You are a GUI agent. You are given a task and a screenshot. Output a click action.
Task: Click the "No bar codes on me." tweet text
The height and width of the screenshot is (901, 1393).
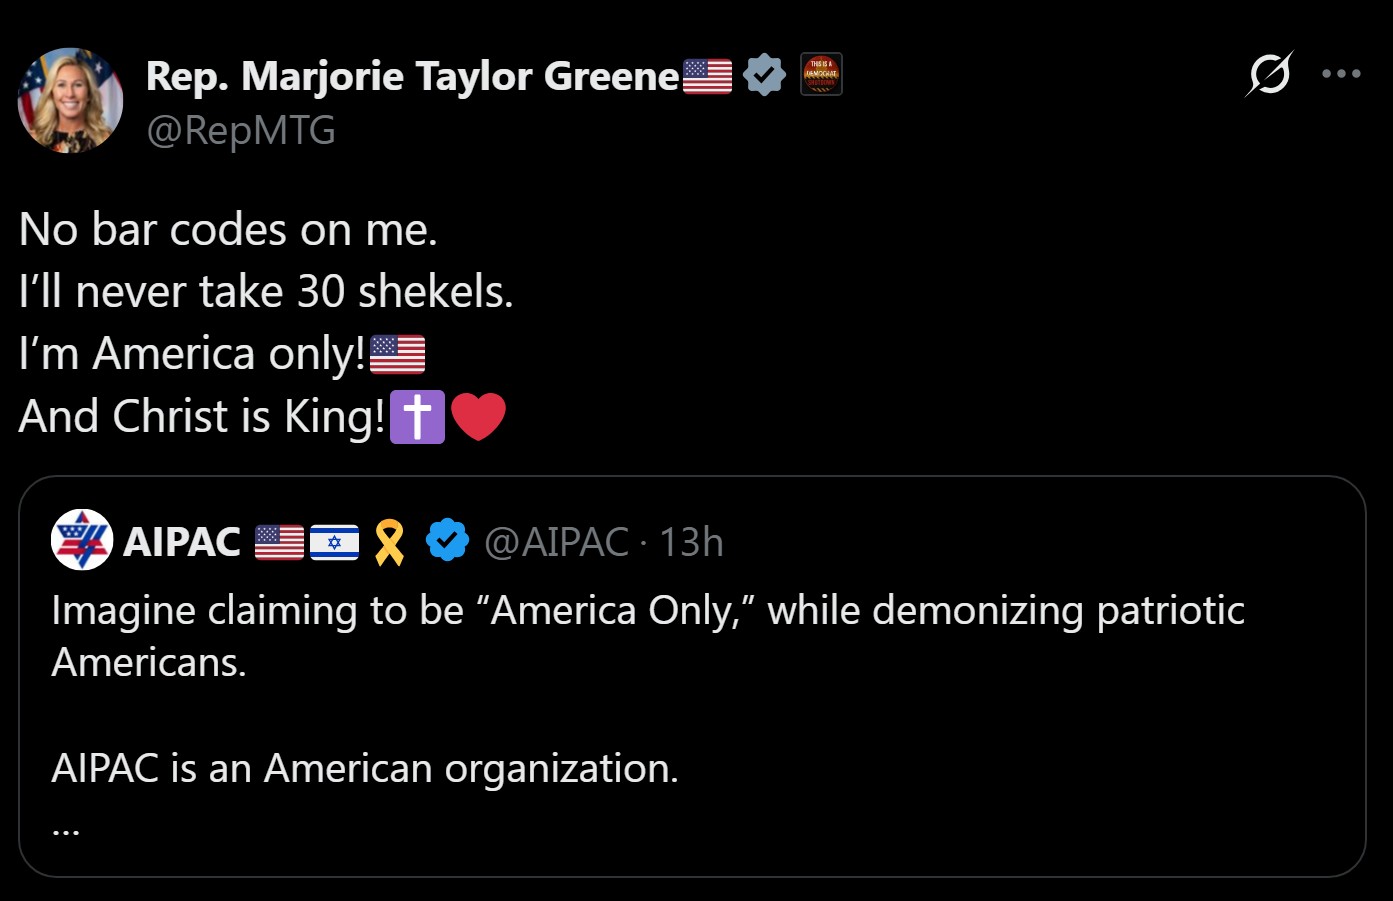228,230
